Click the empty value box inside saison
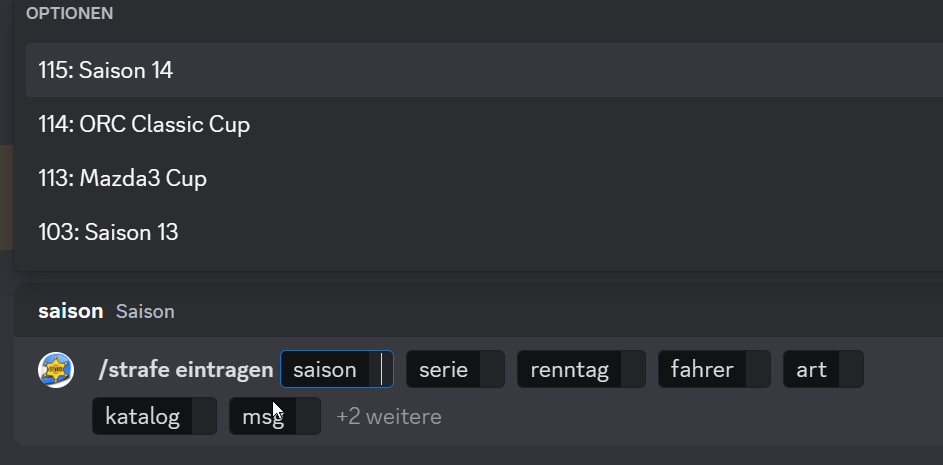Viewport: 943px width, 465px height. (380, 370)
